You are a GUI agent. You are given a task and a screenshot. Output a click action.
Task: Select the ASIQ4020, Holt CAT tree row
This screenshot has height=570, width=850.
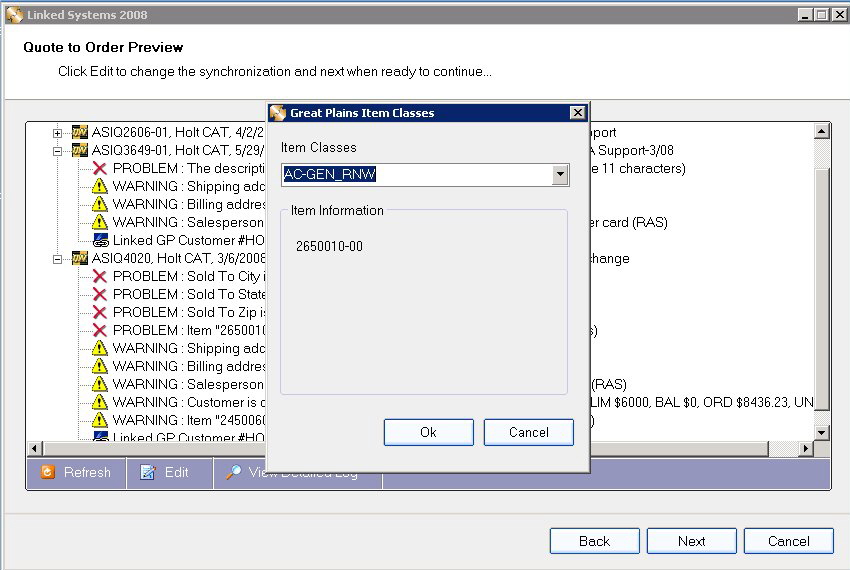(x=178, y=258)
